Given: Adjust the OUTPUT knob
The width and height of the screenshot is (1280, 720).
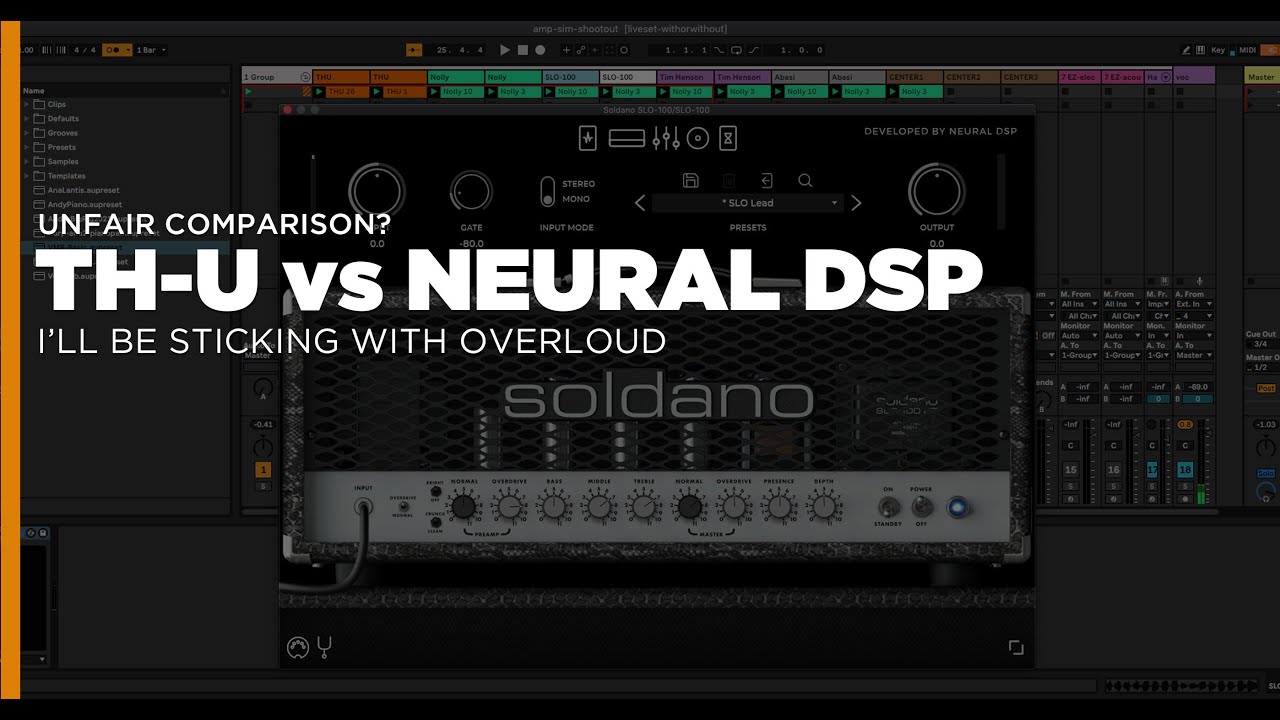Looking at the screenshot, I should (936, 192).
